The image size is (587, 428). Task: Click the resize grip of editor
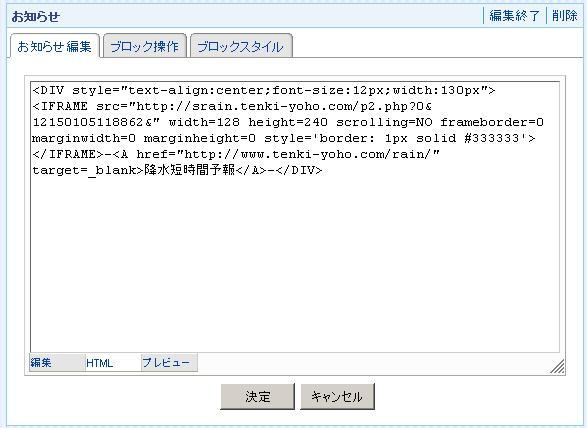pos(557,366)
